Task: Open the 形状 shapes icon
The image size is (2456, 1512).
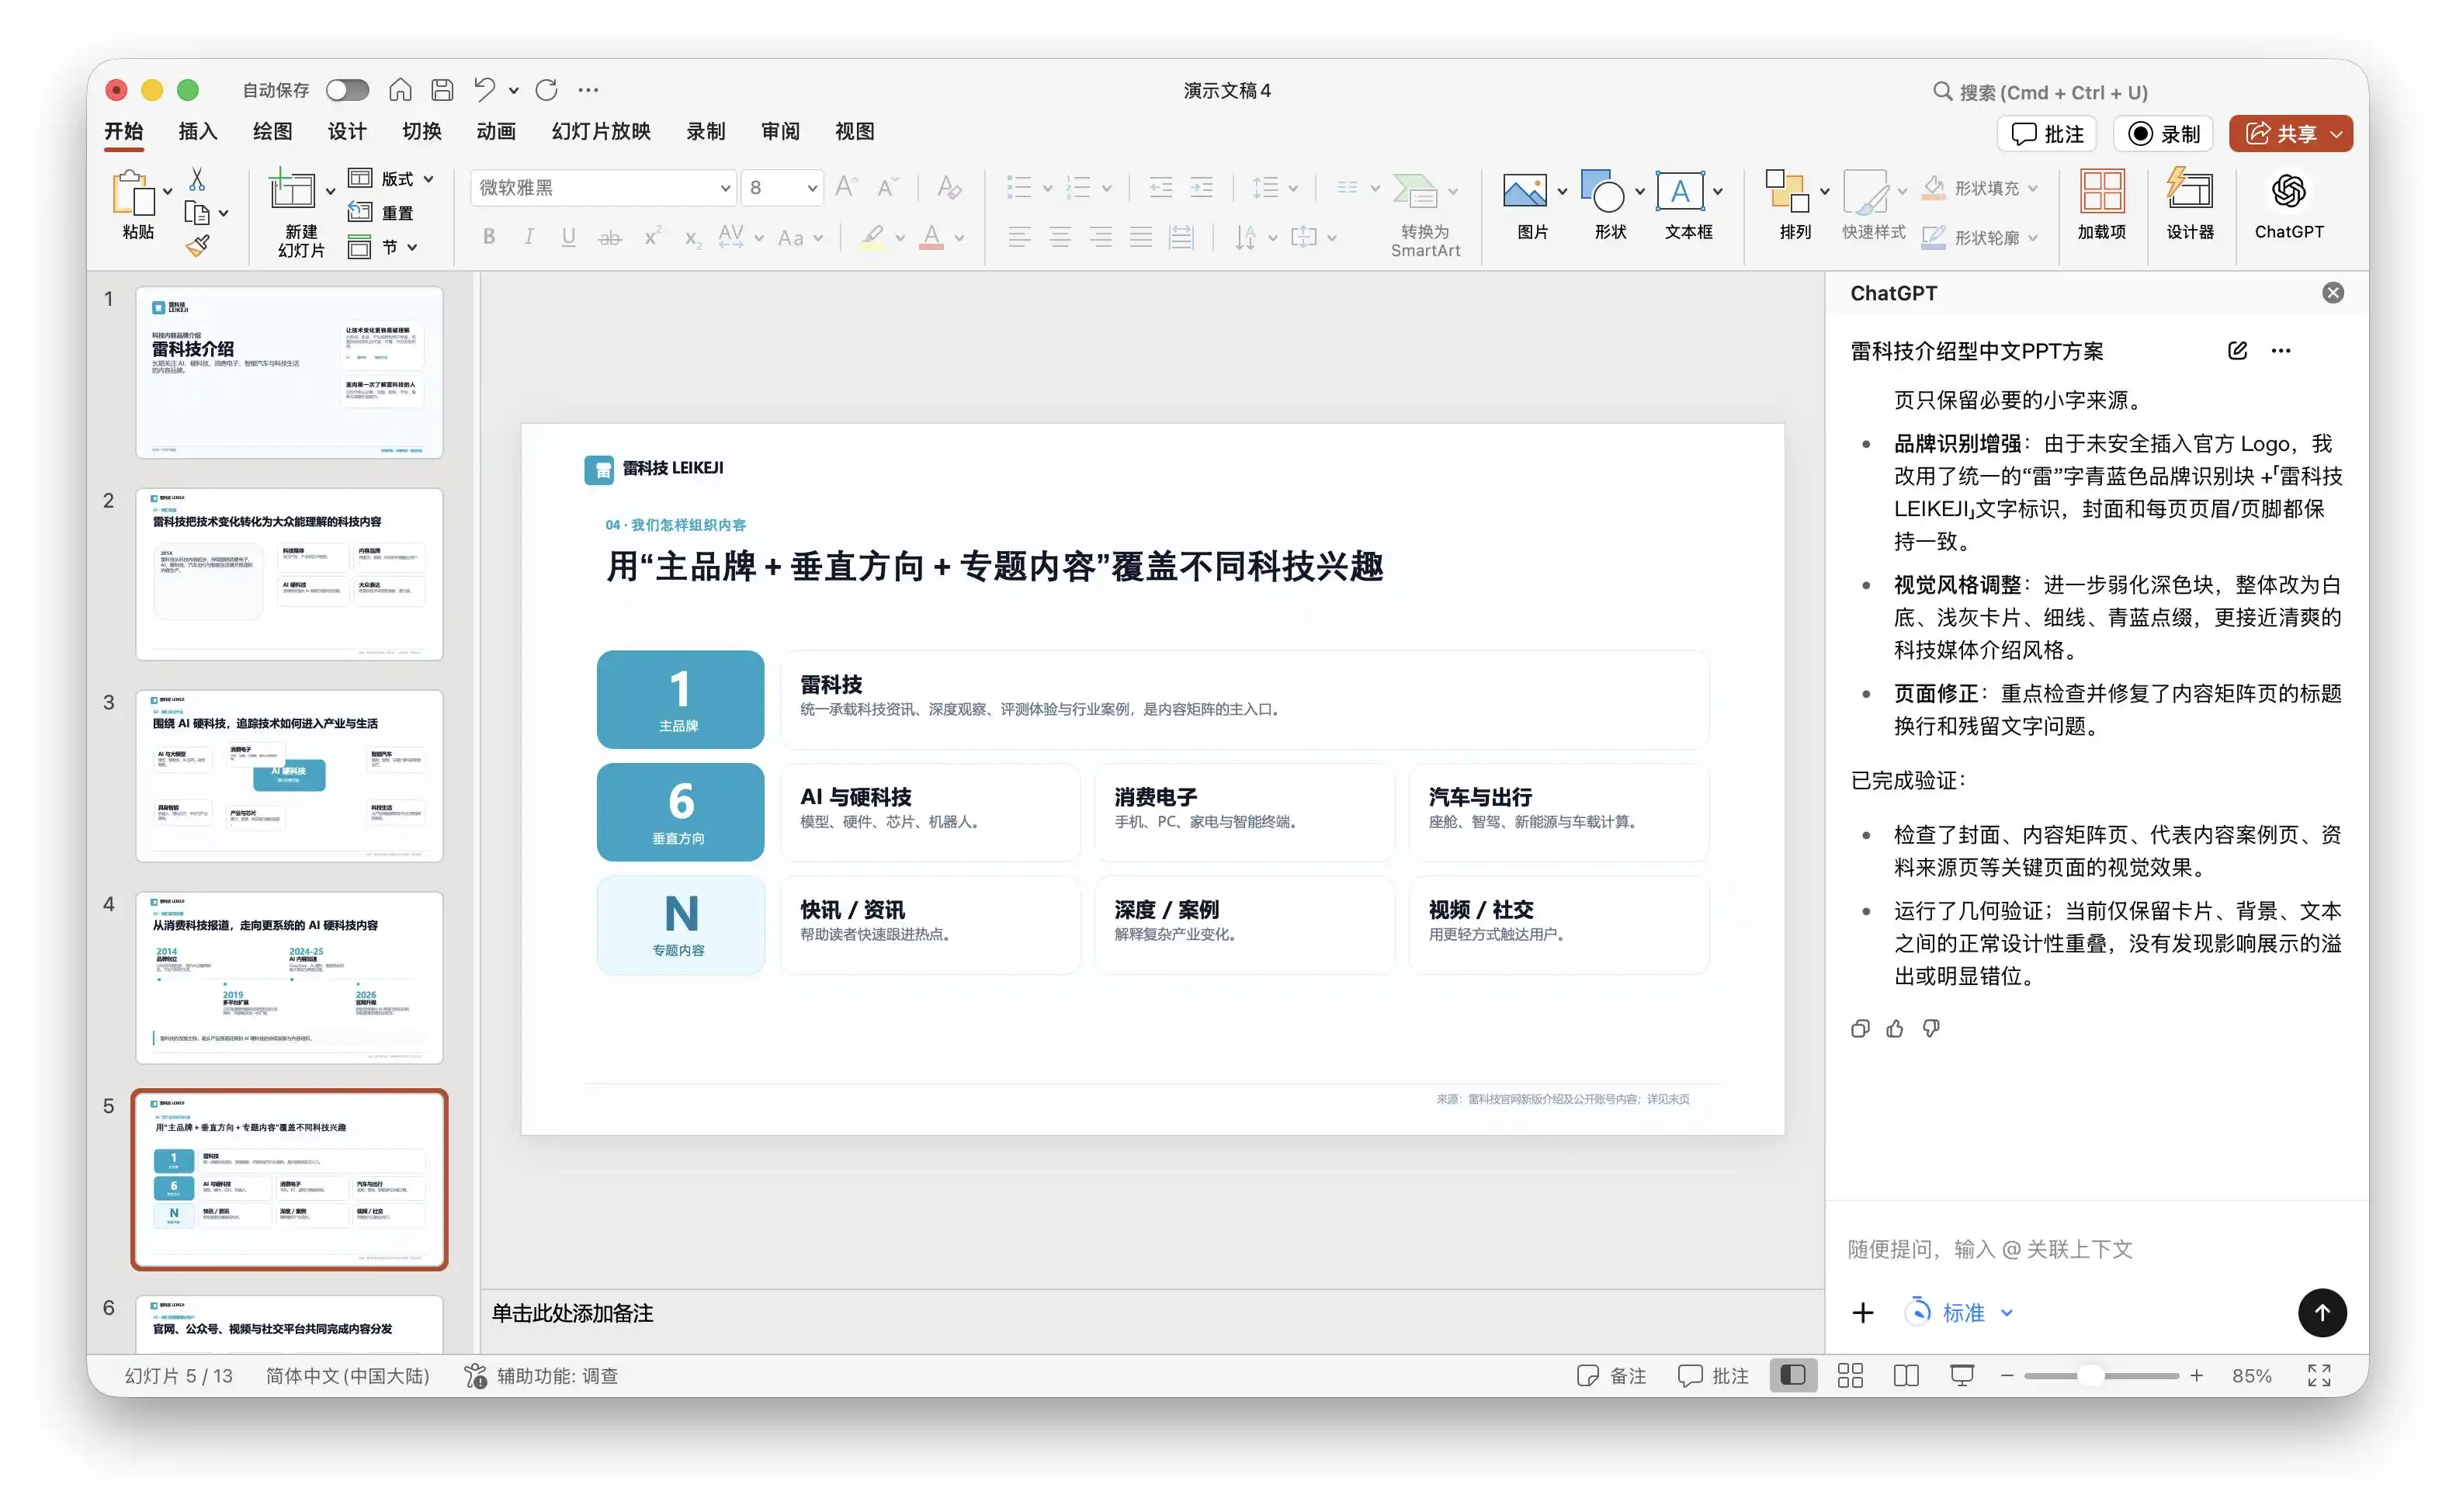Action: coord(1602,191)
